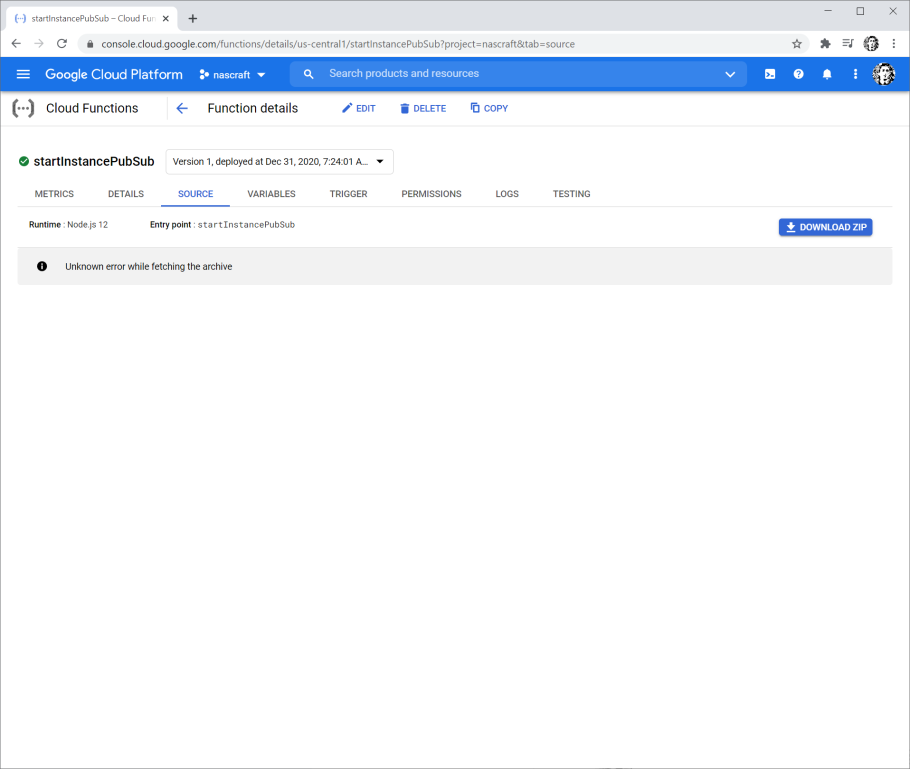The image size is (910, 769).
Task: Focus the Search products and resources field
Action: [x=500, y=74]
